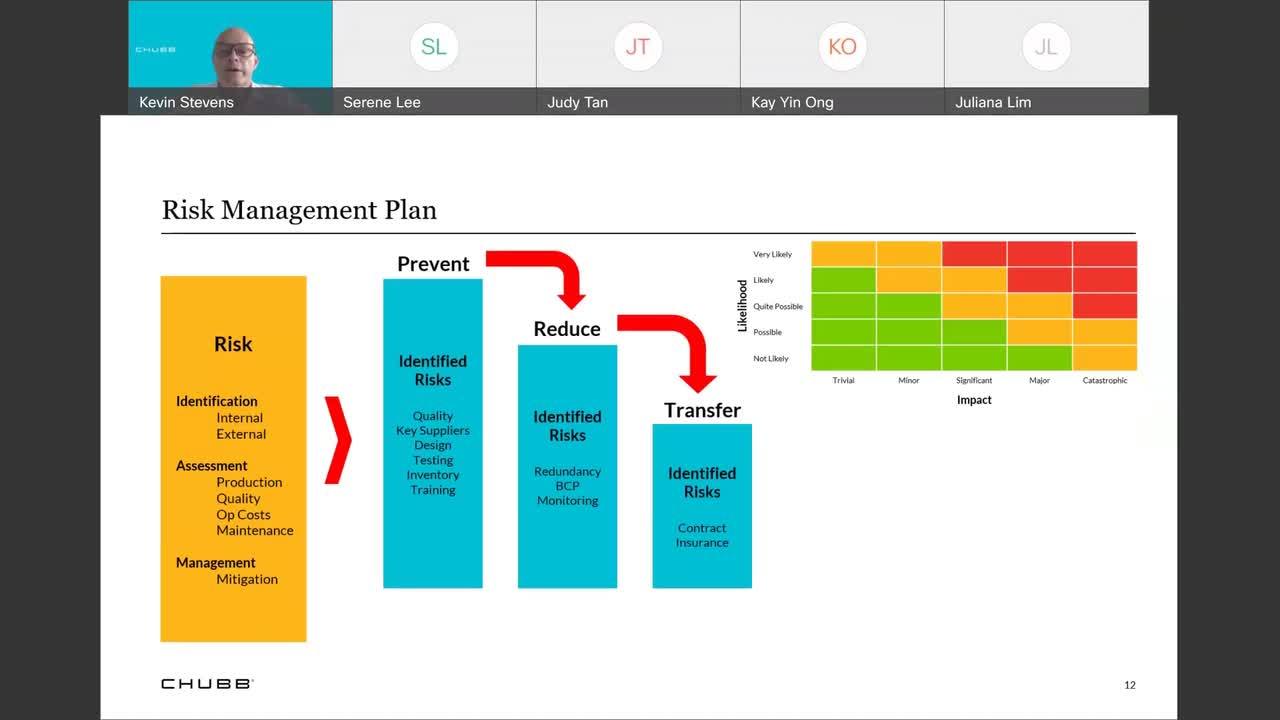Click the green Not Likely, Trivial matrix cell

tap(843, 358)
